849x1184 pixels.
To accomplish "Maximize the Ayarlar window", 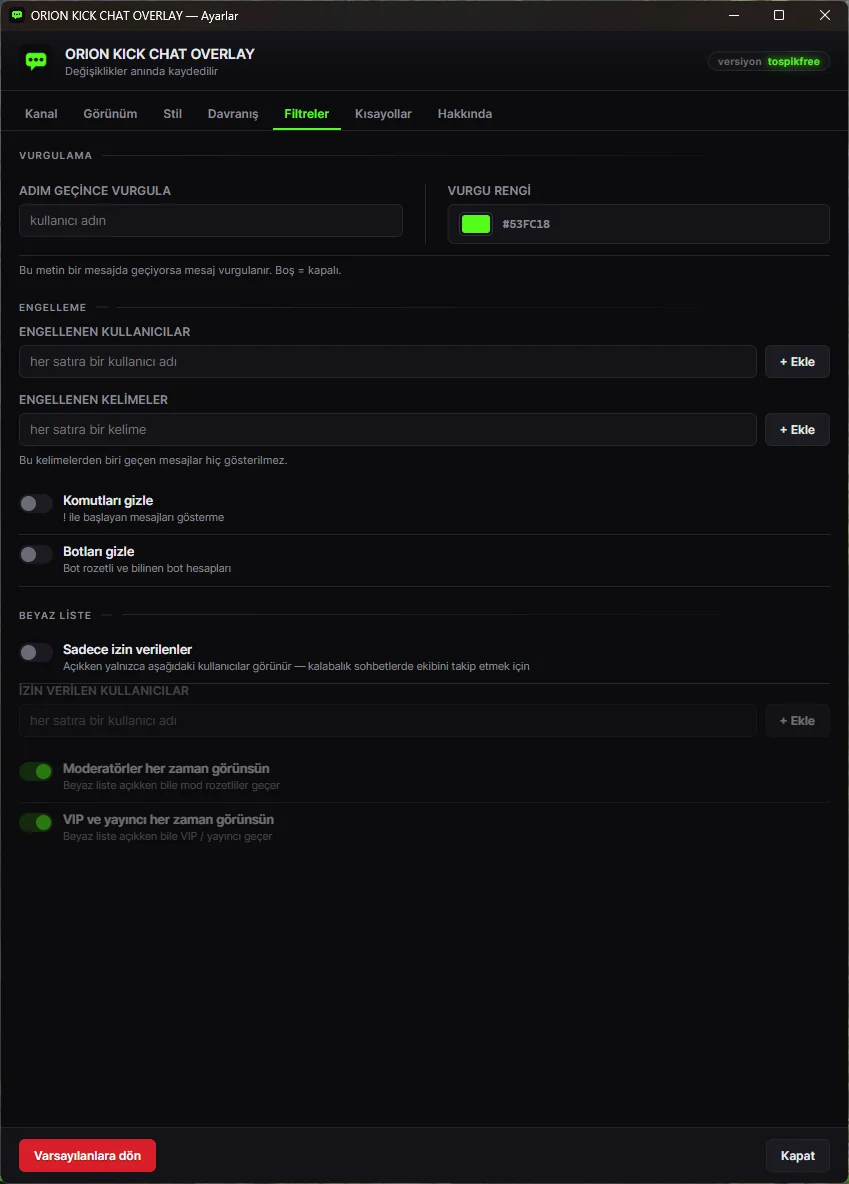I will 779,15.
